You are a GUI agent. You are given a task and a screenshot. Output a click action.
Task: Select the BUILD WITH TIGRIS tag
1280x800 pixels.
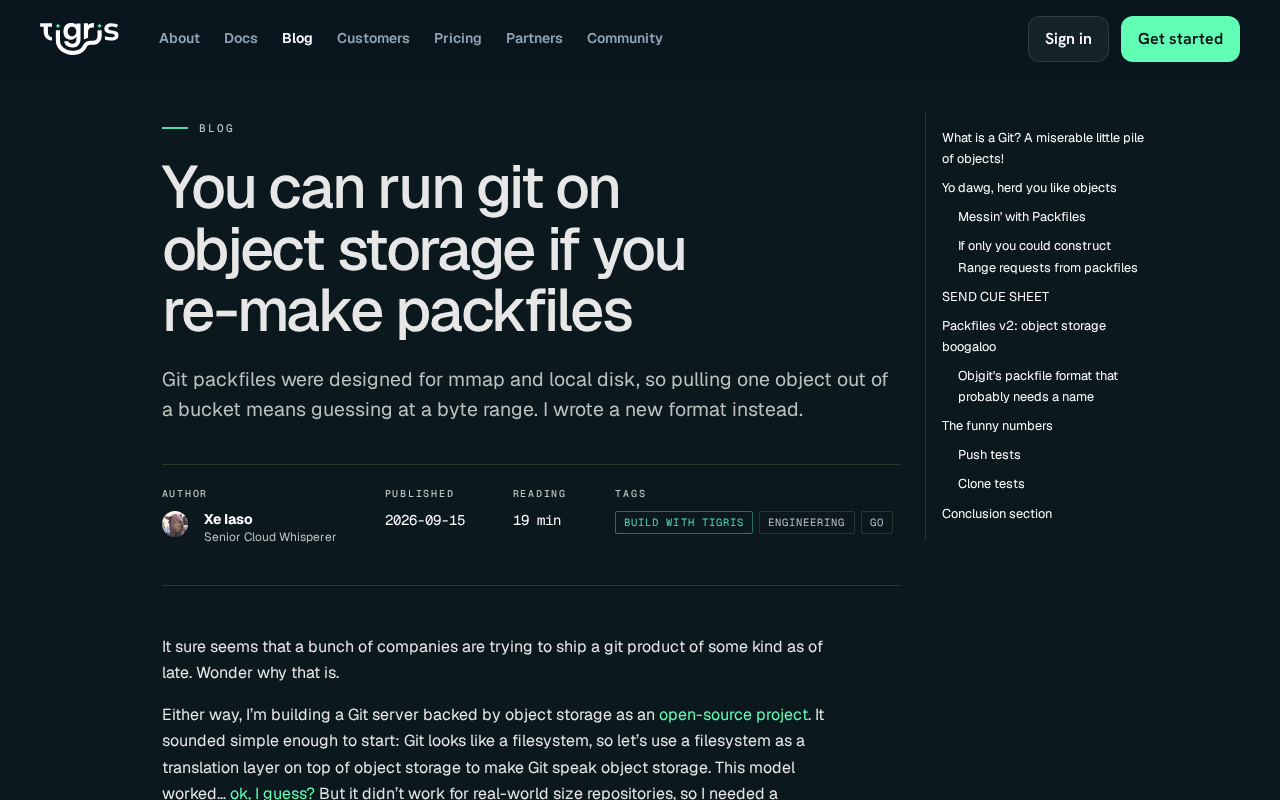[x=684, y=522]
